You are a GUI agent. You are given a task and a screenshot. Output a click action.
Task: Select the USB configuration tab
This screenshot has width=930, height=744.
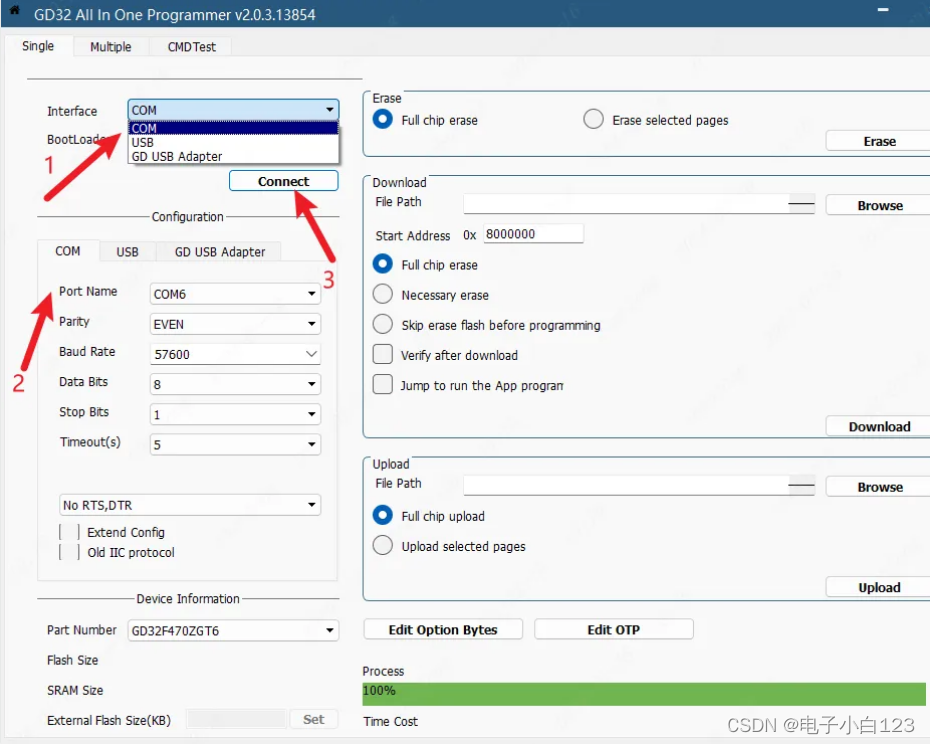coord(127,252)
